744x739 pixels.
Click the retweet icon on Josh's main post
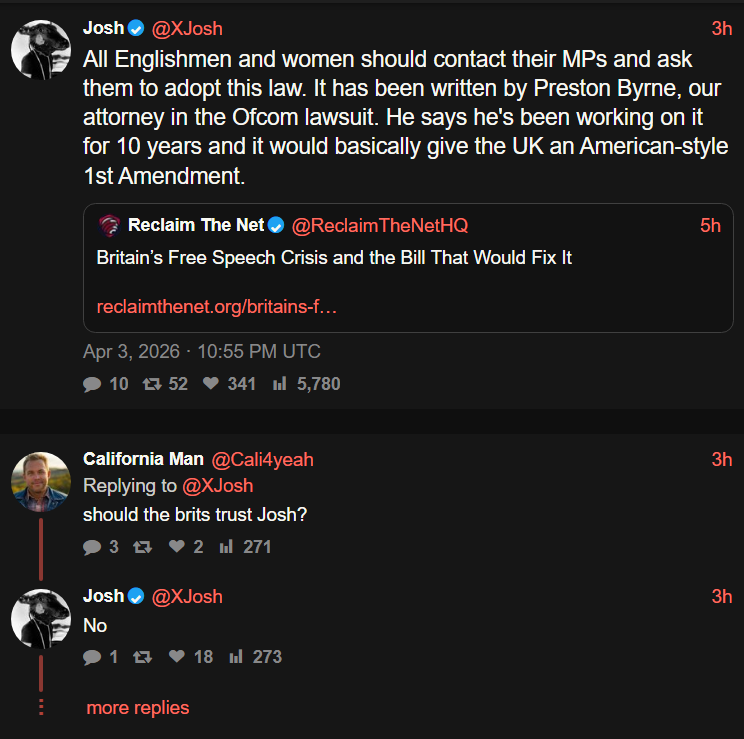click(151, 383)
